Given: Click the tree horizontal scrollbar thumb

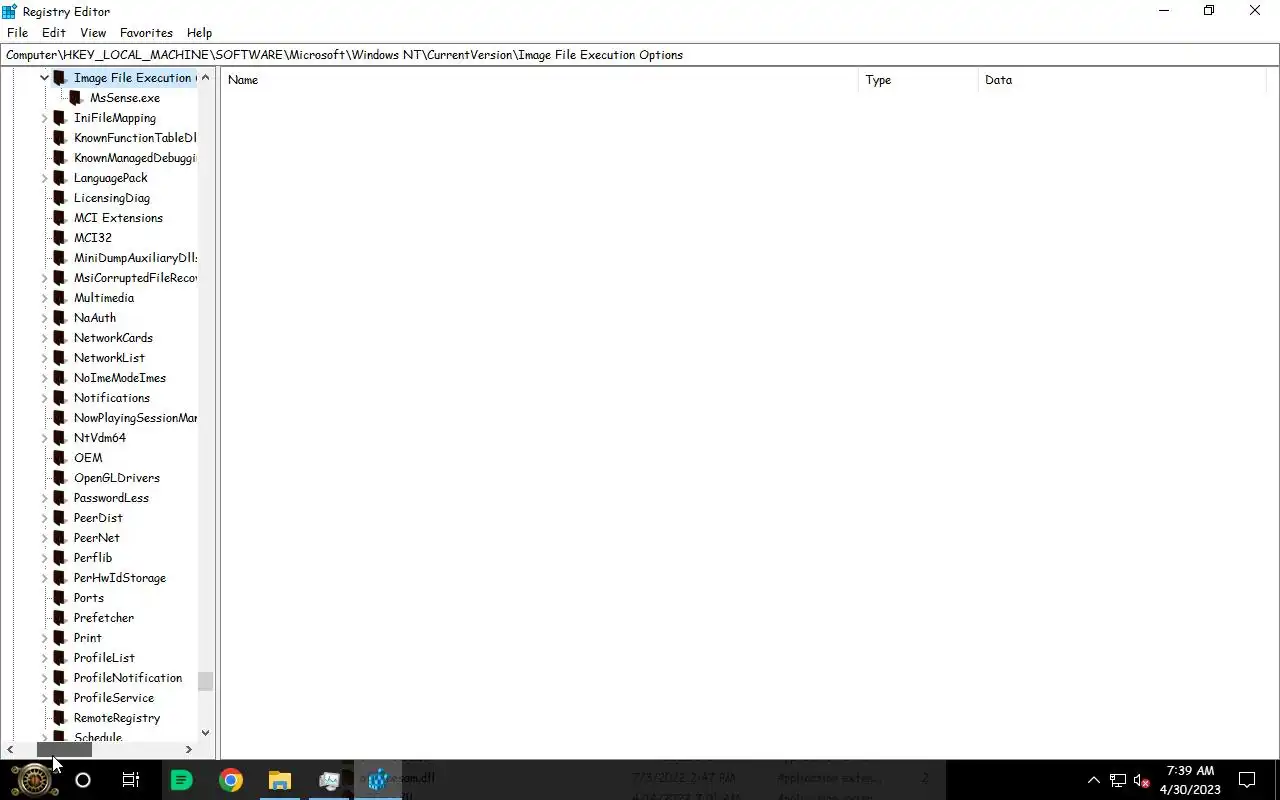Looking at the screenshot, I should coord(64,749).
